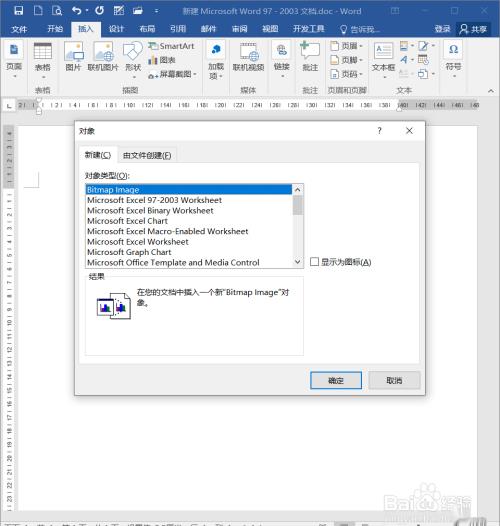Viewport: 500px width, 526px height.
Task: Select Microsoft Excel Macro-Enabled Worksheet
Action: [189, 231]
